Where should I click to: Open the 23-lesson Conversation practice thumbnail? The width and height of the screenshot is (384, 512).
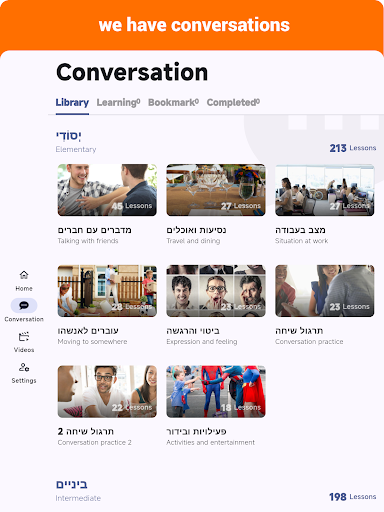[325, 291]
